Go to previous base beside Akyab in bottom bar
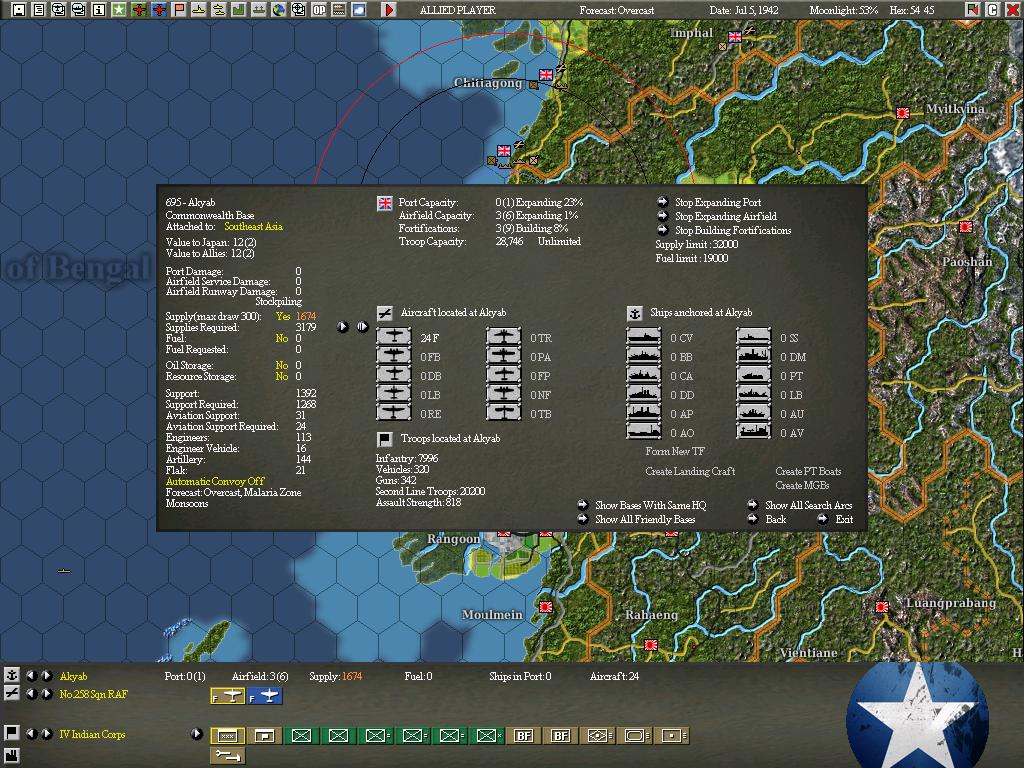The image size is (1024, 768). (x=31, y=676)
